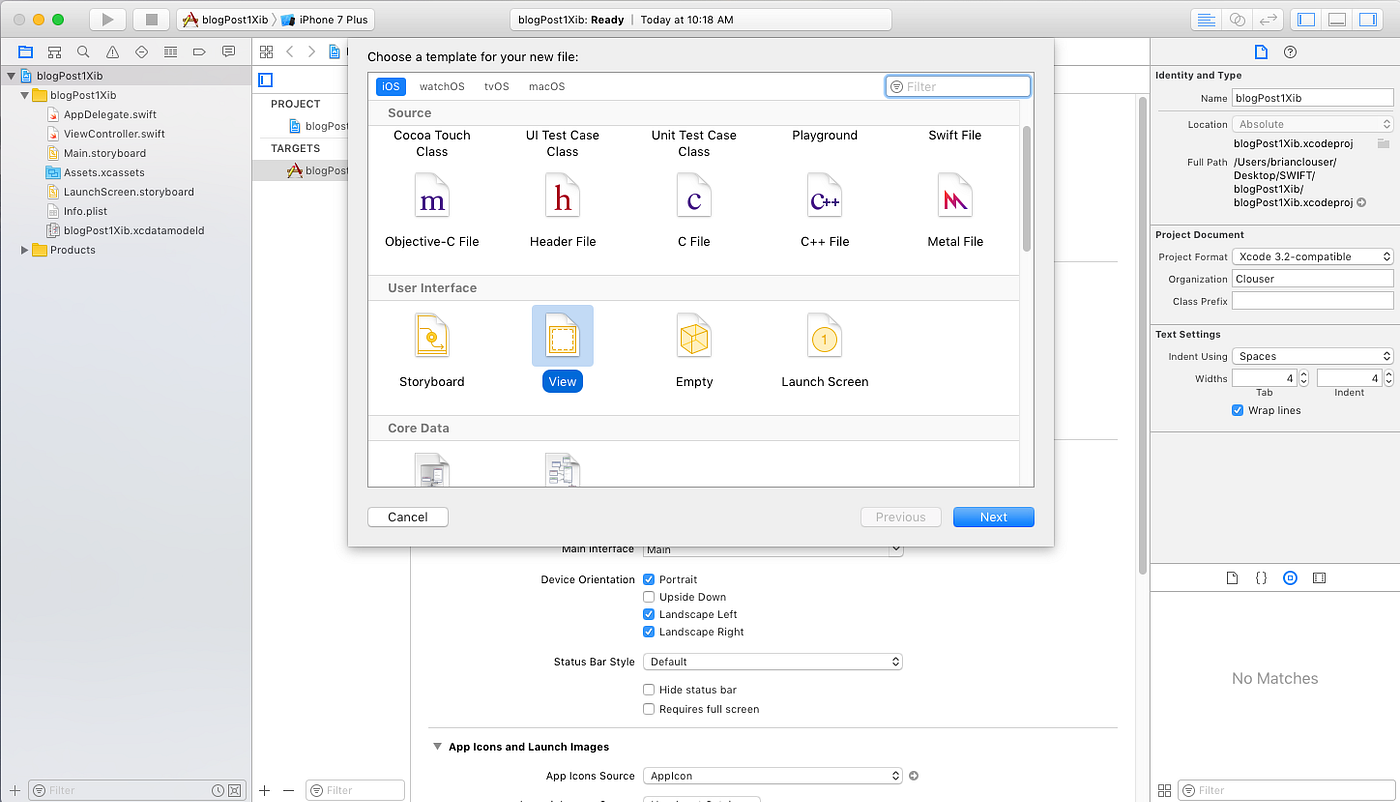
Task: Click the Organization text field
Action: click(1312, 279)
